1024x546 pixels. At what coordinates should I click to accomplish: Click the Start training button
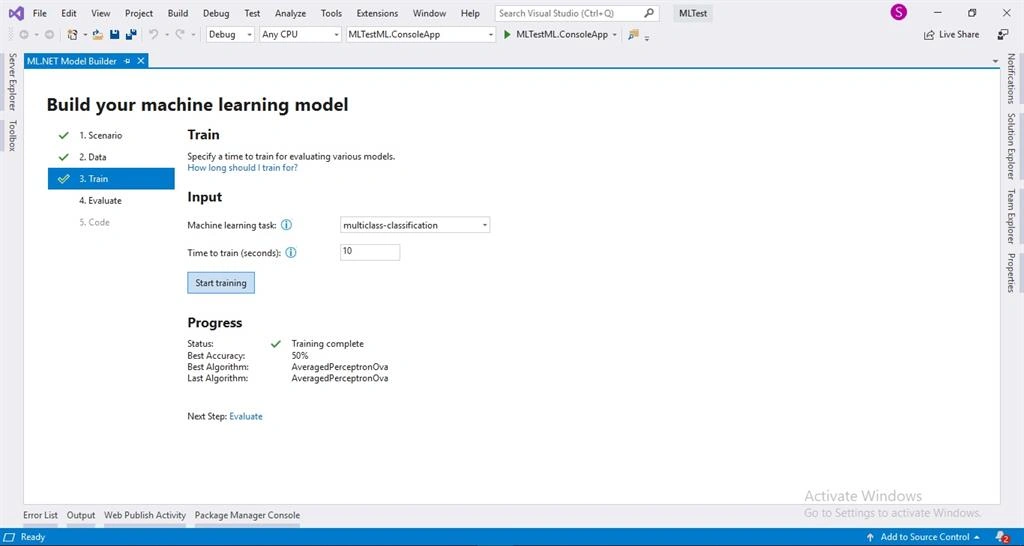[x=221, y=283]
